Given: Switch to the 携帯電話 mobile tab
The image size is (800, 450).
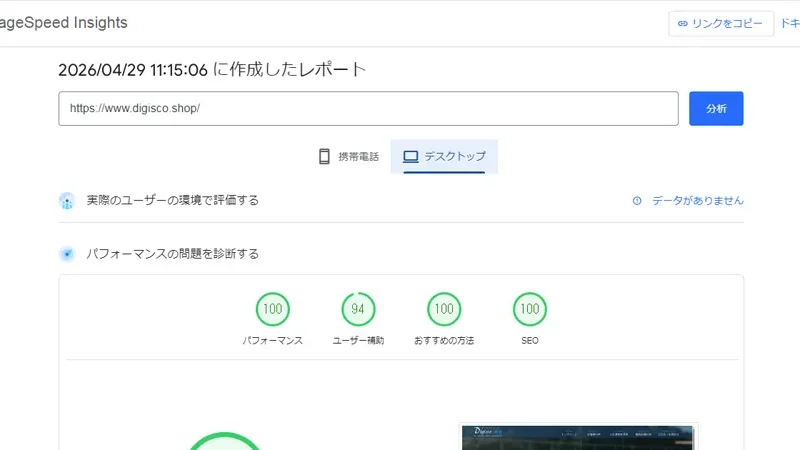Looking at the screenshot, I should [349, 157].
